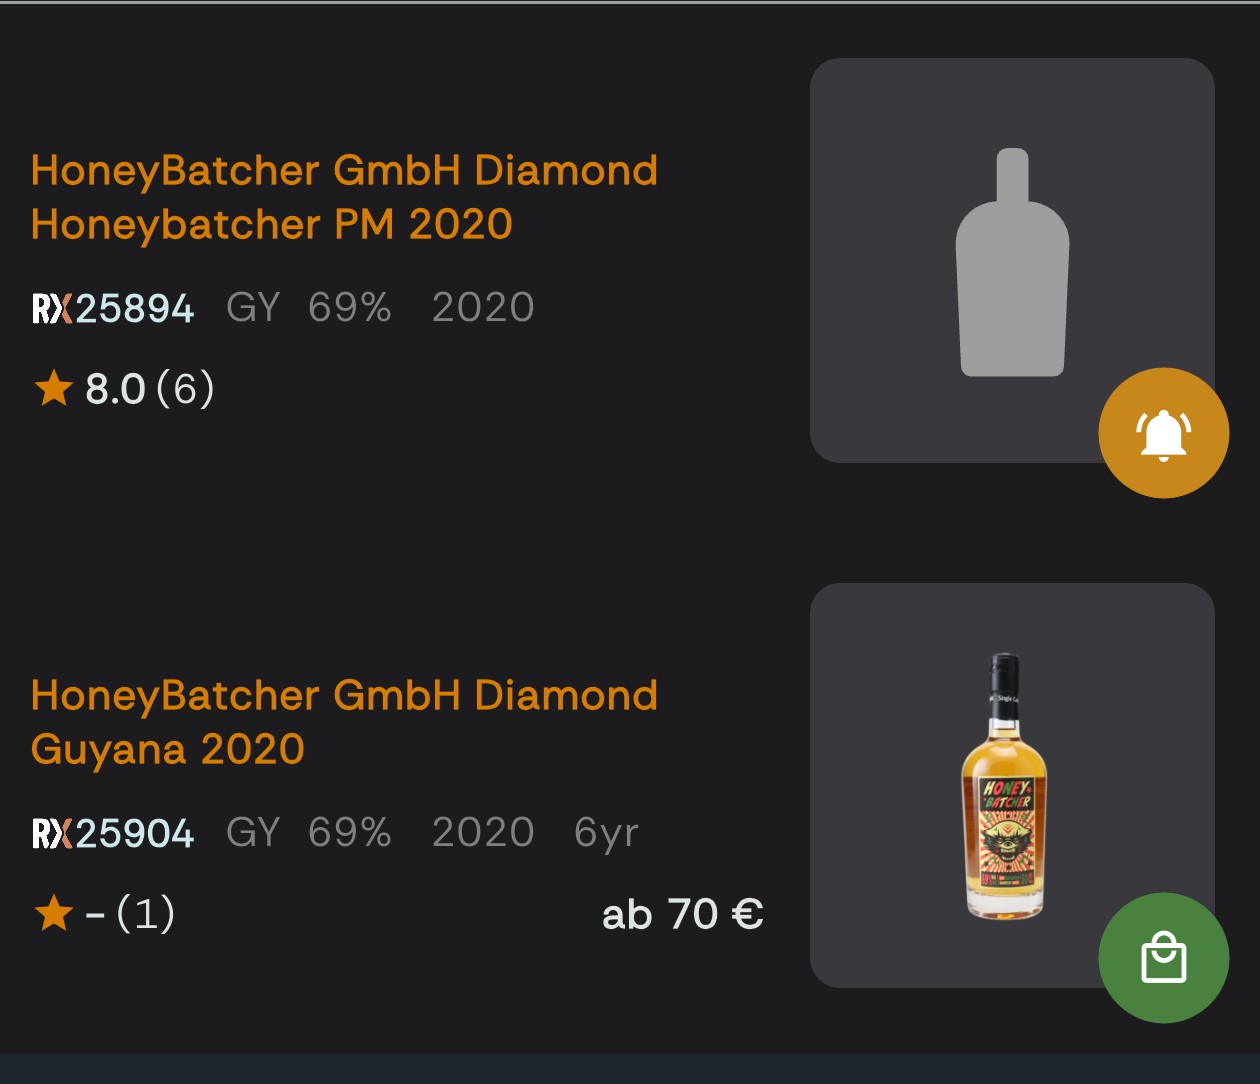
Task: Select the ID number 25904
Action: tap(134, 833)
